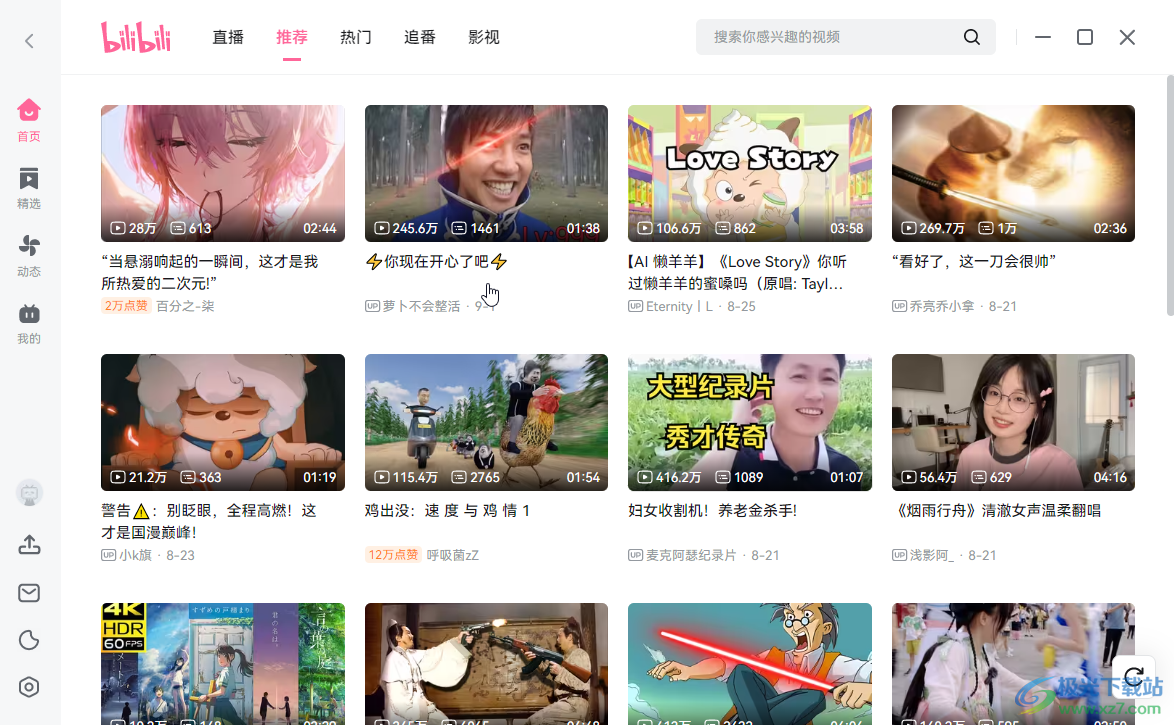Visit uploader 浅影阿_
1174x725 pixels.
click(932, 555)
